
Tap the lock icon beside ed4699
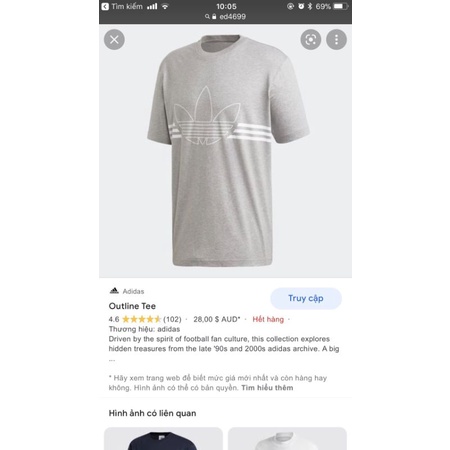click(x=214, y=16)
